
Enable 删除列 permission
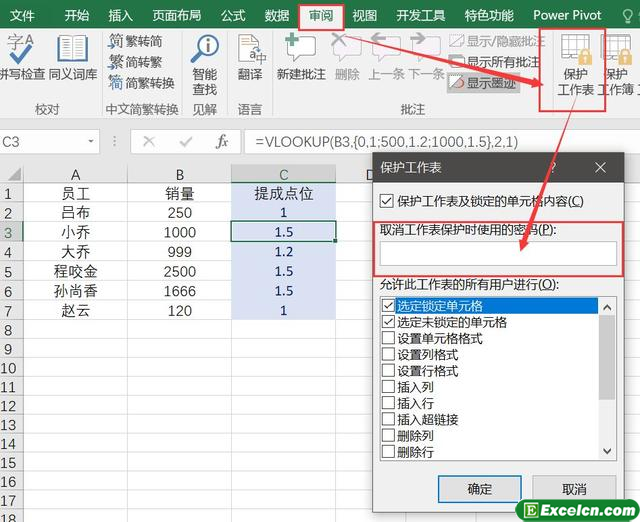(x=388, y=435)
